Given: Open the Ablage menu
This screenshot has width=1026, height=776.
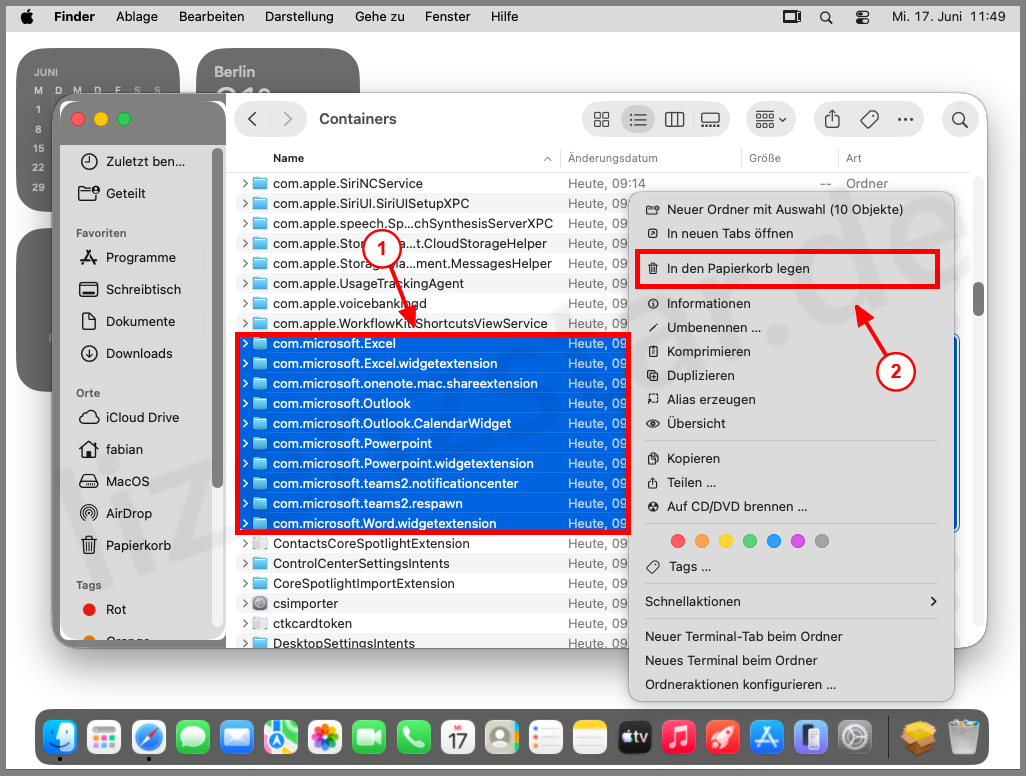Looking at the screenshot, I should 137,17.
